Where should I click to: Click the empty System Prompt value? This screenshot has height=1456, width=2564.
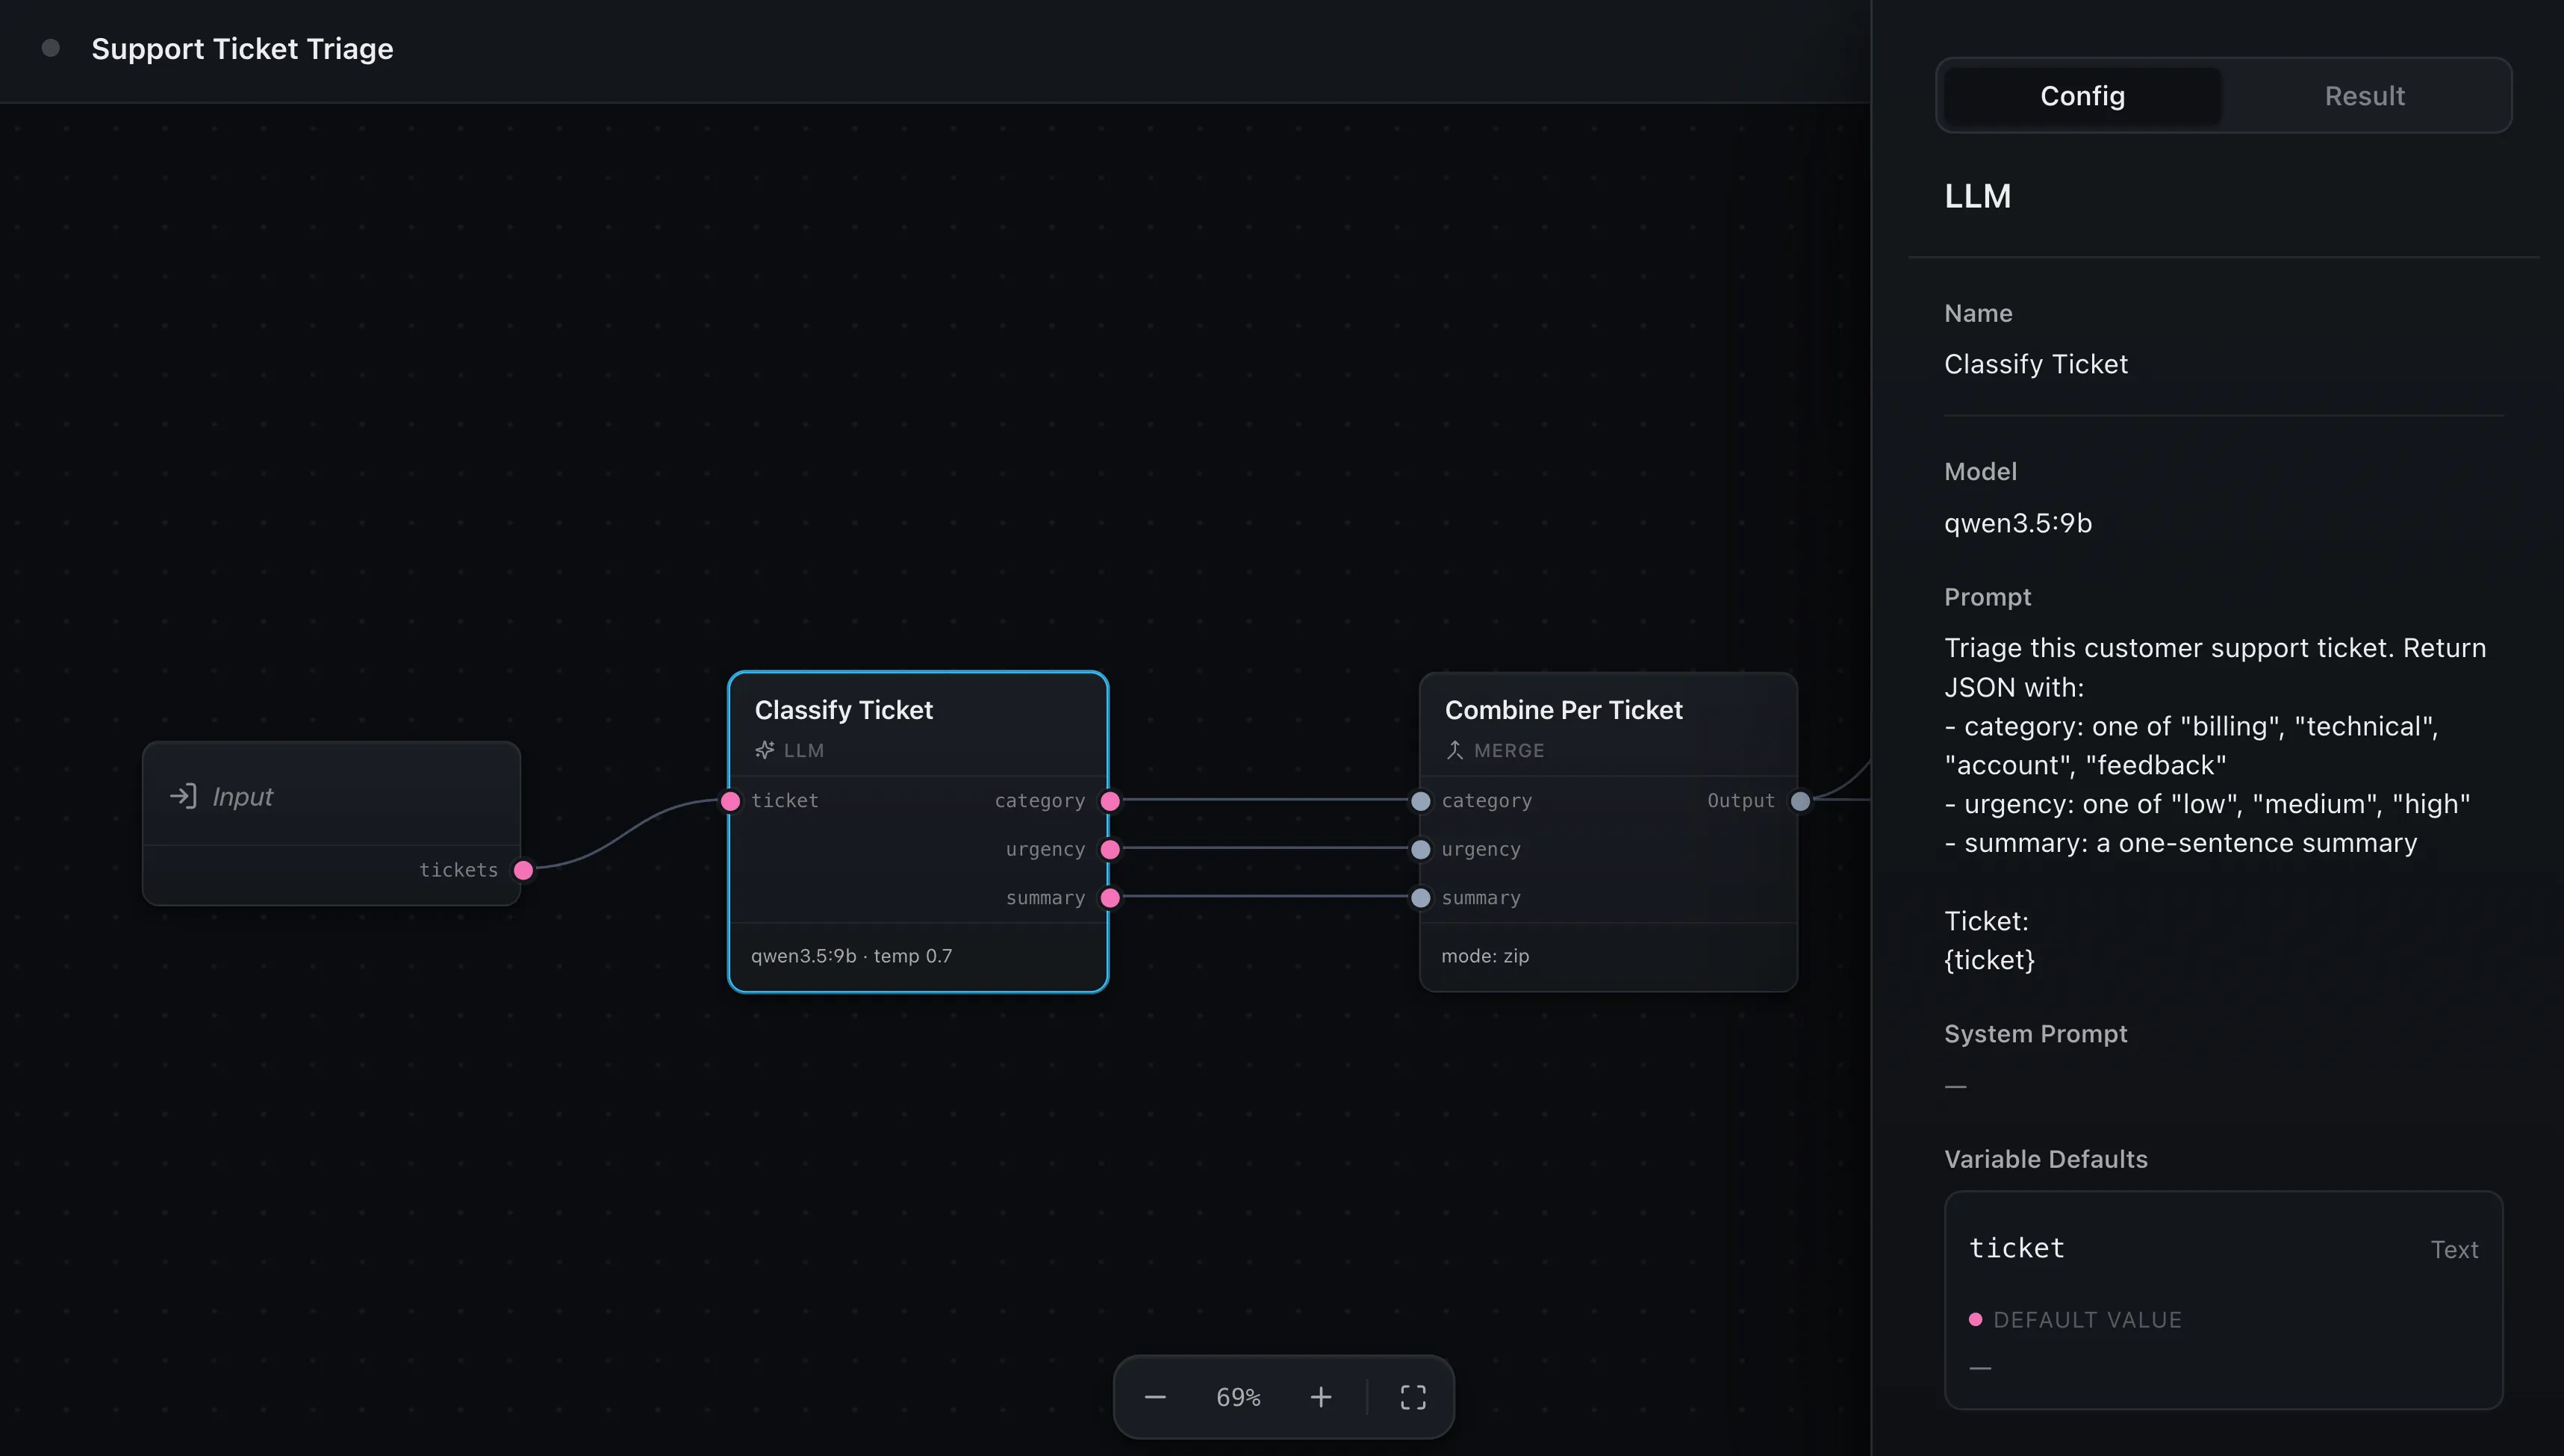(x=1956, y=1086)
